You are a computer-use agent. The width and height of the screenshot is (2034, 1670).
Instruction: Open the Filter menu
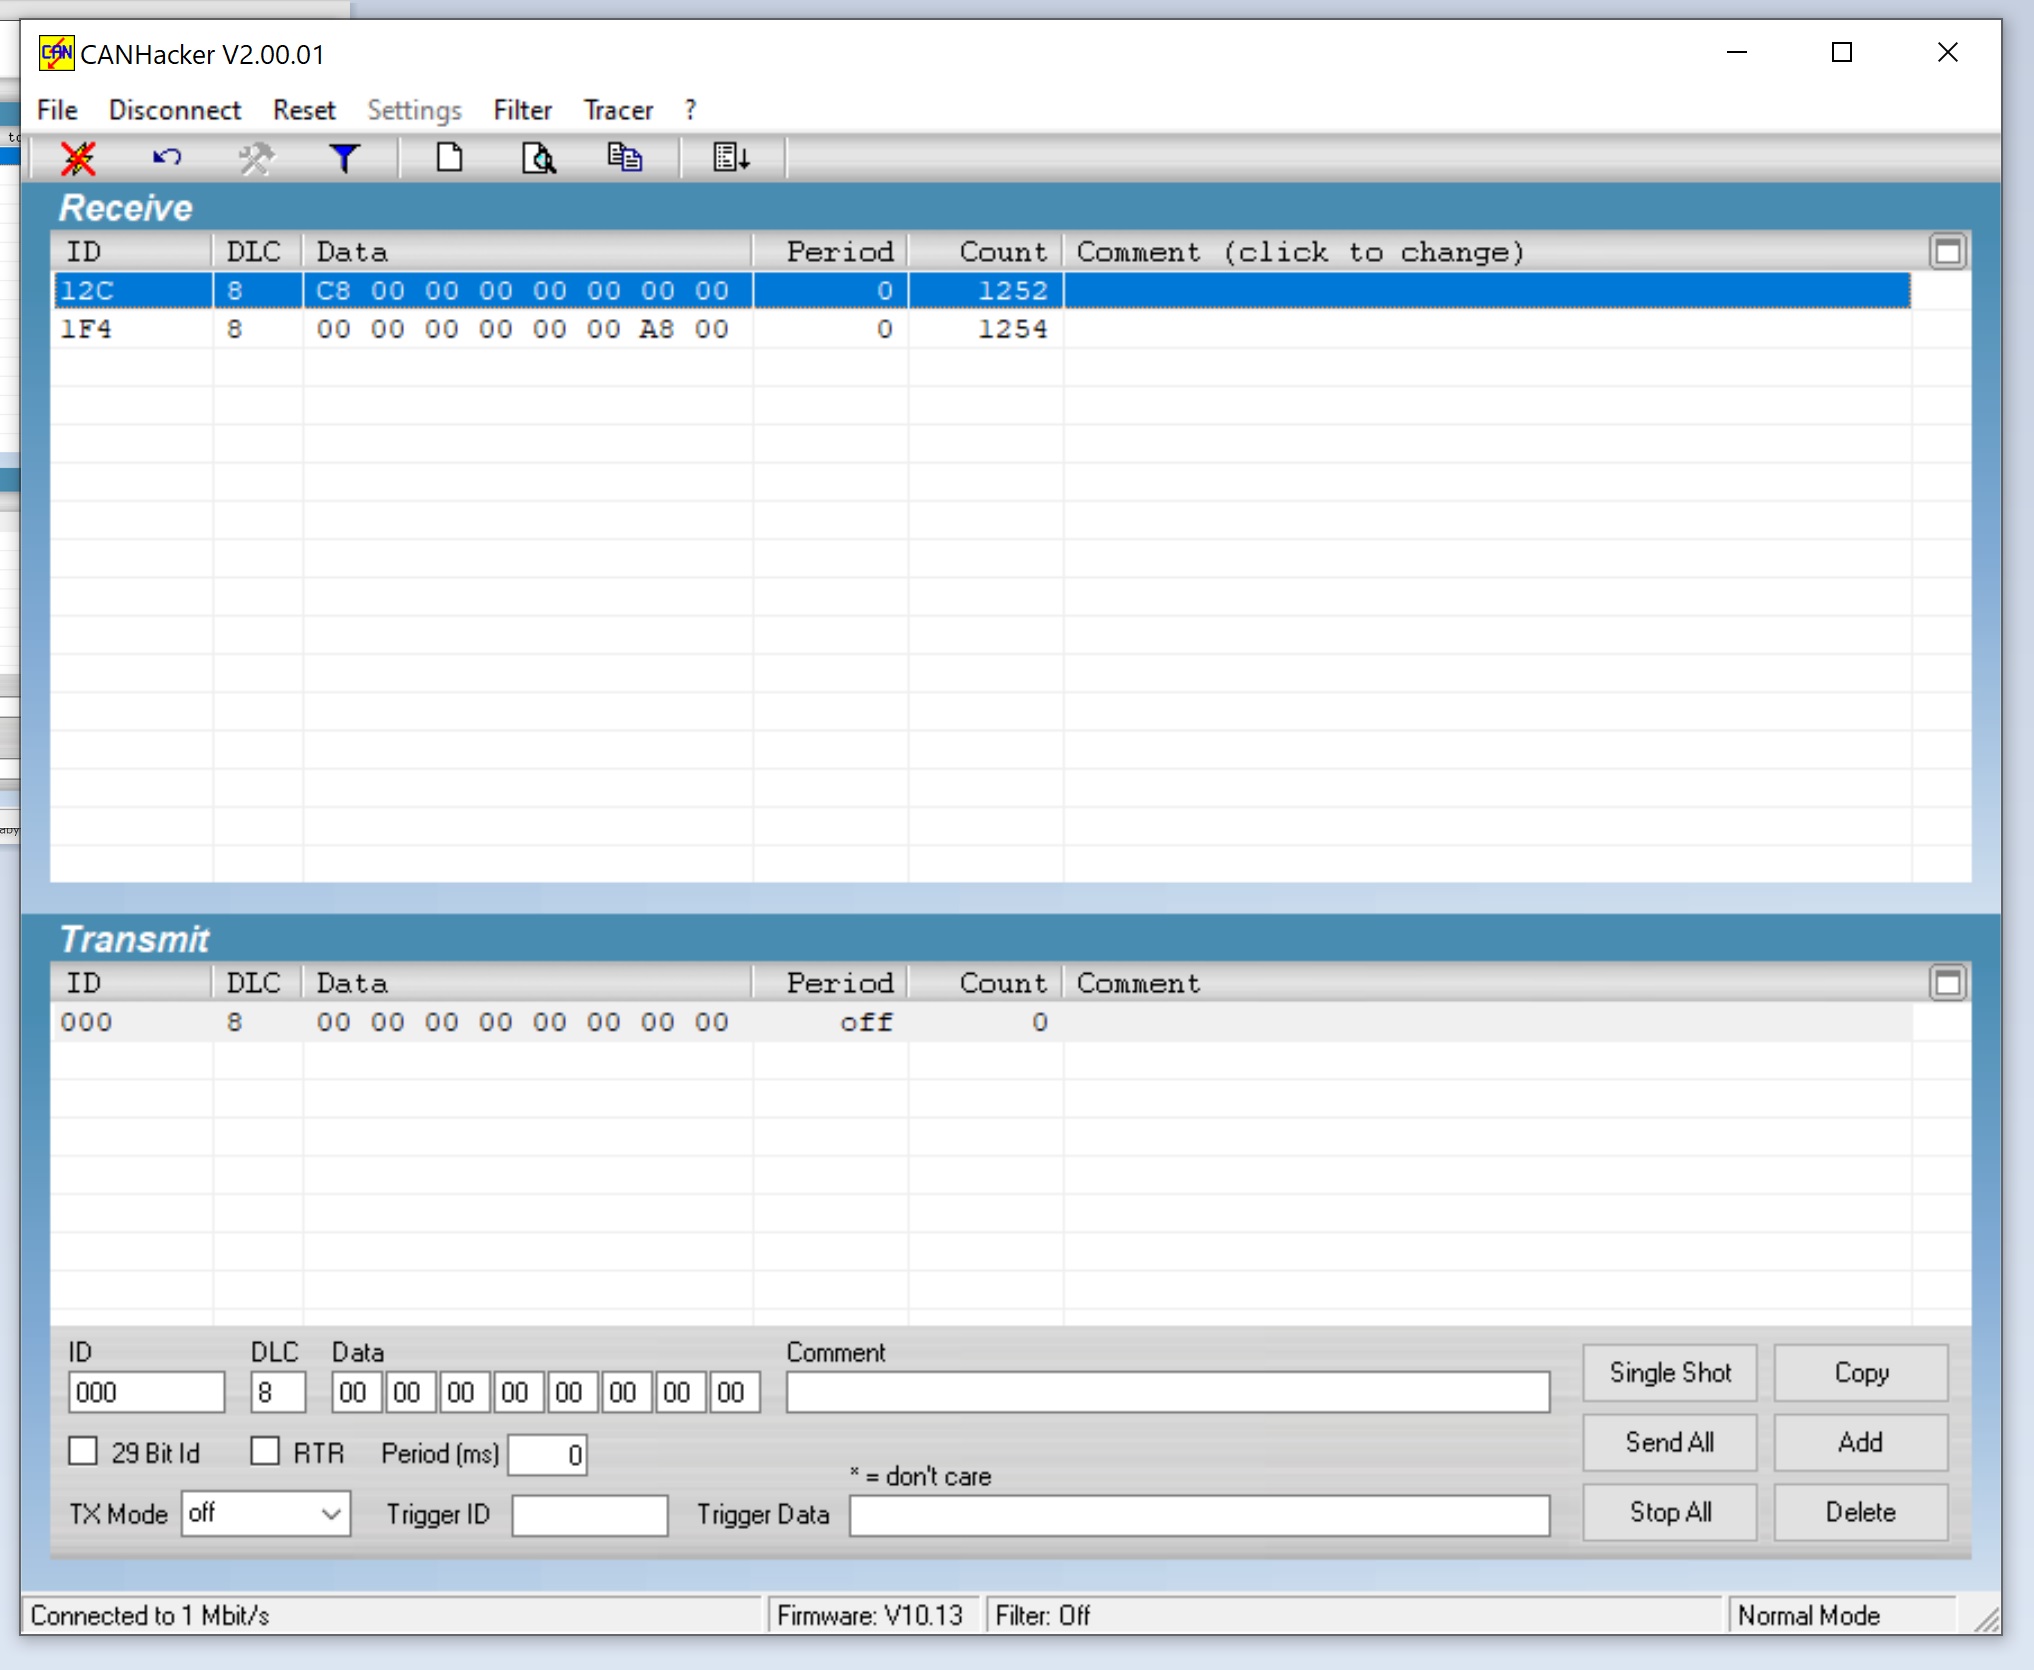click(x=522, y=110)
